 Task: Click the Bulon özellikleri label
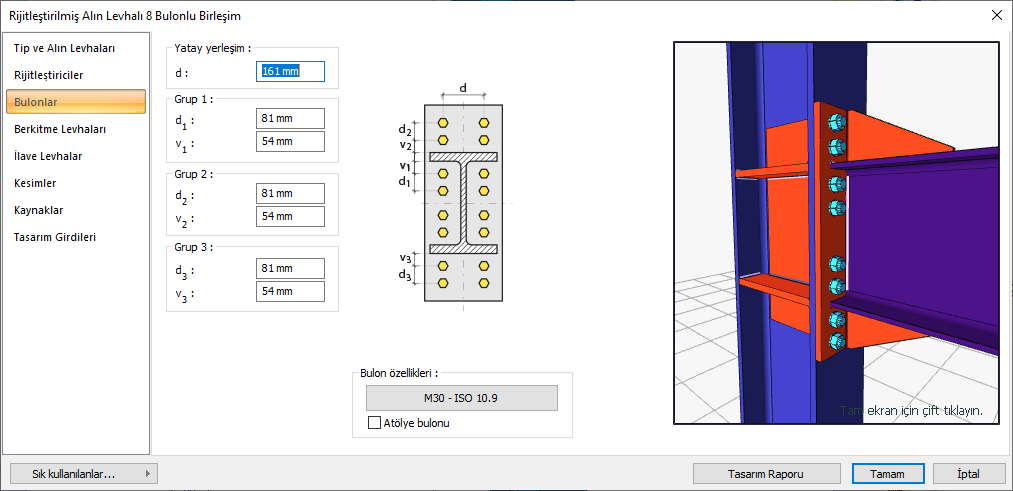pos(399,373)
